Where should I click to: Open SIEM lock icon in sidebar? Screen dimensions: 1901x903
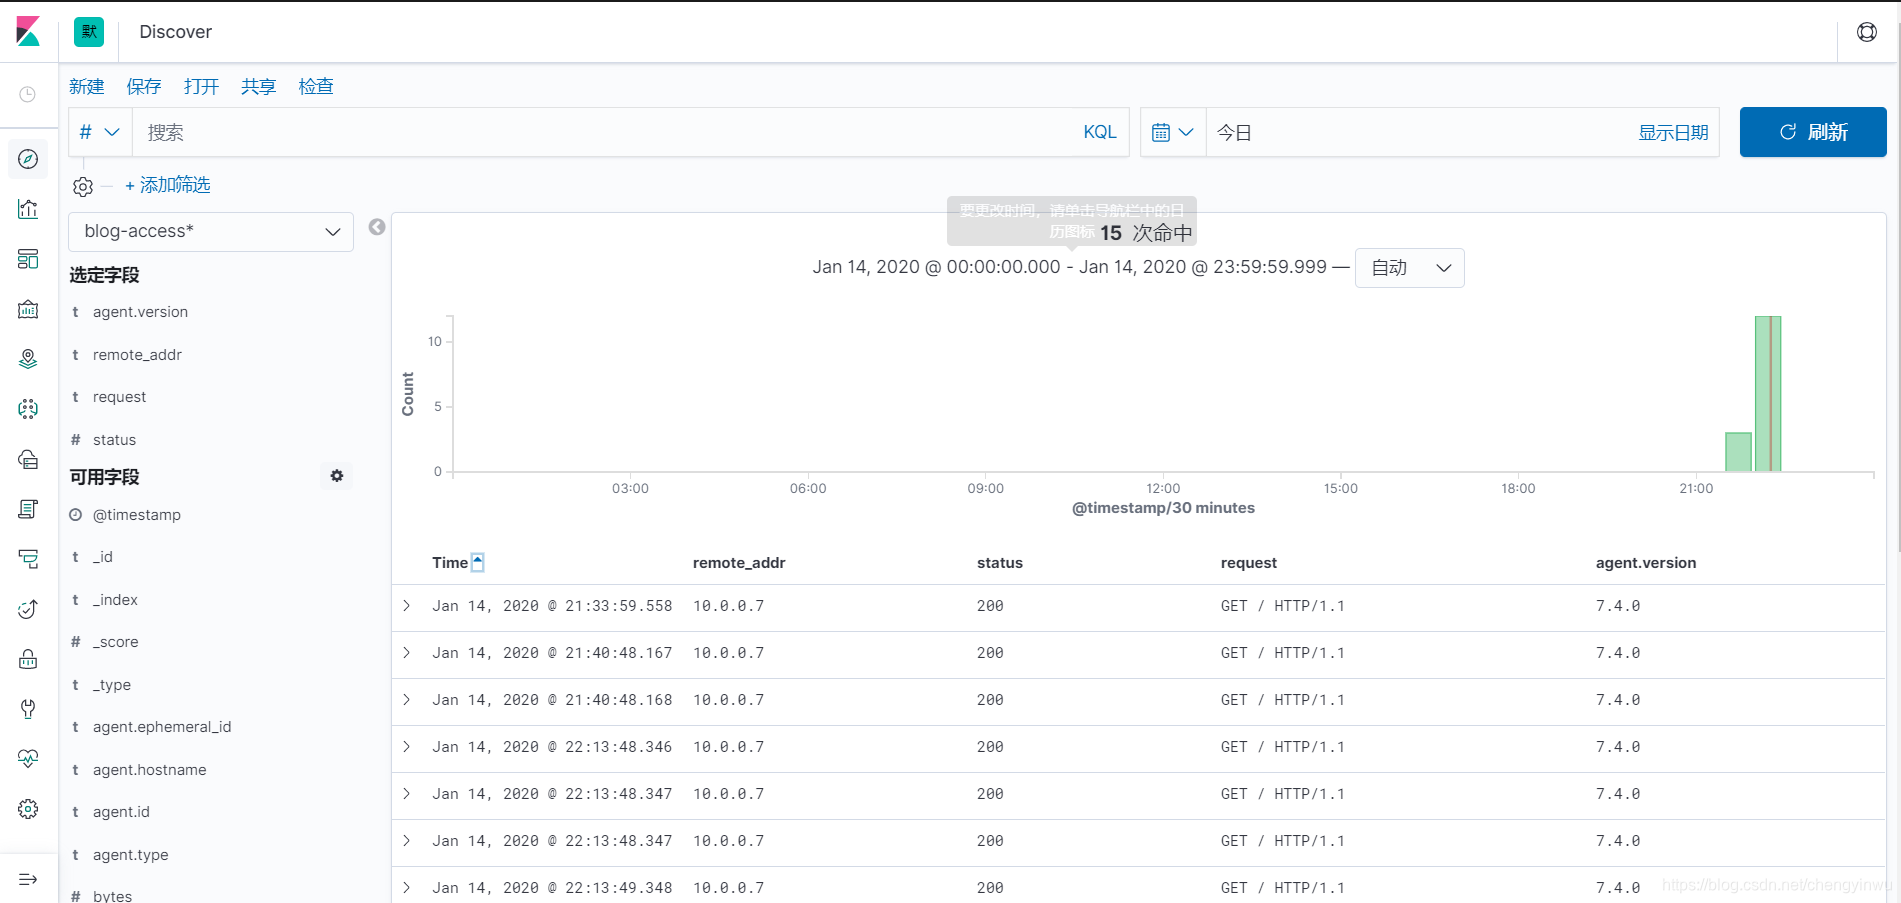point(28,659)
